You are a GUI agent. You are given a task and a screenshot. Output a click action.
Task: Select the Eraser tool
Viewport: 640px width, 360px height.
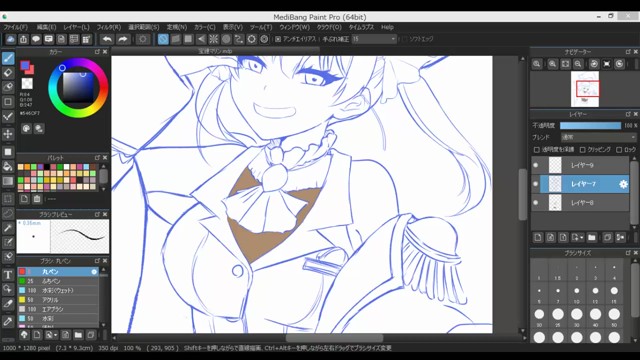tap(8, 73)
